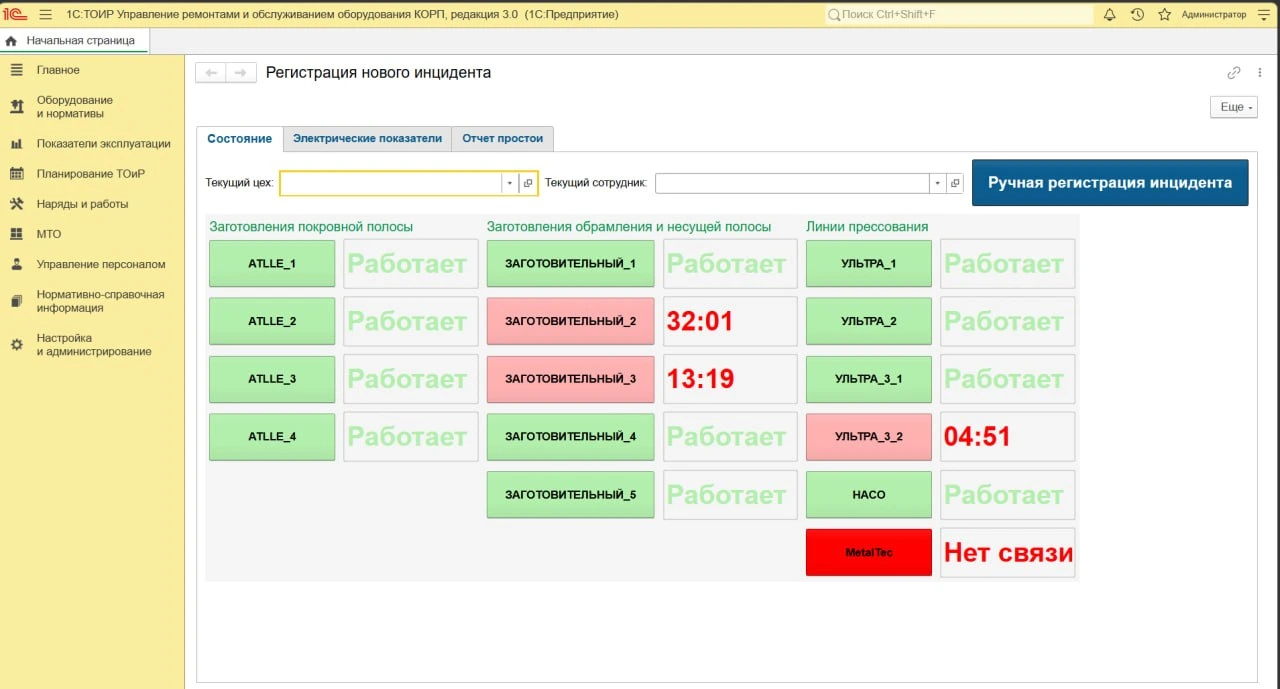Click the ATLLE_4 equipment button
Image resolution: width=1280 pixels, height=689 pixels.
(x=272, y=437)
